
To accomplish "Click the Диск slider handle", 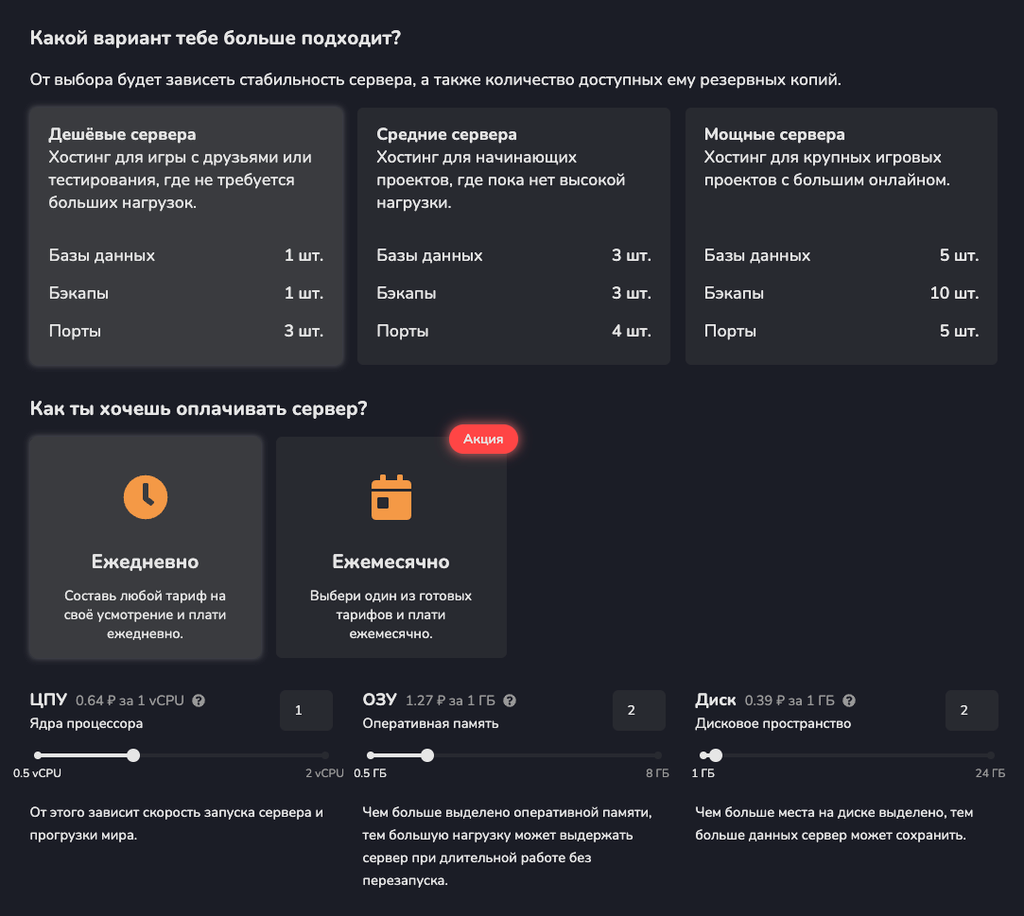I will (714, 756).
